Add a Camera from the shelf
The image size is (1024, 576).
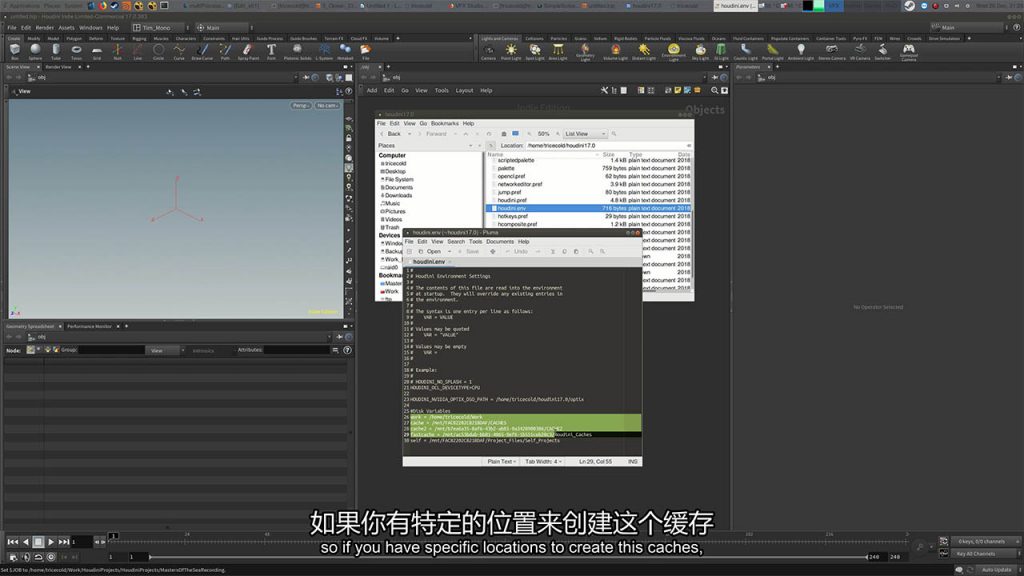point(488,51)
